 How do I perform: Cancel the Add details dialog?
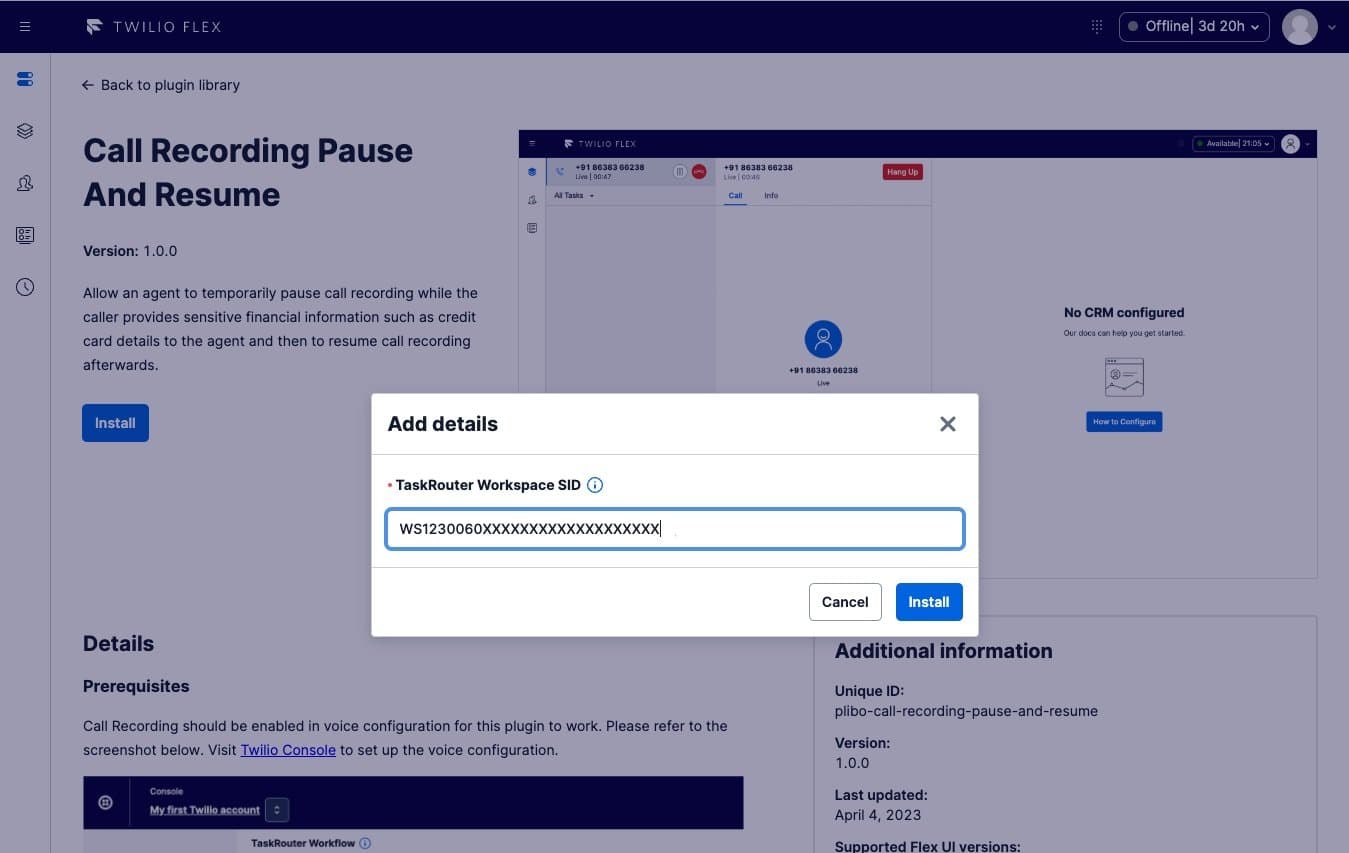click(844, 601)
